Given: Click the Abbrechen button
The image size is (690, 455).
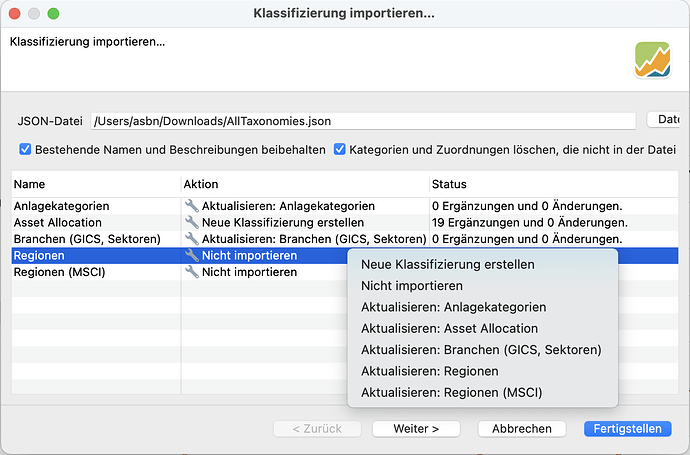Looking at the screenshot, I should click(x=521, y=429).
